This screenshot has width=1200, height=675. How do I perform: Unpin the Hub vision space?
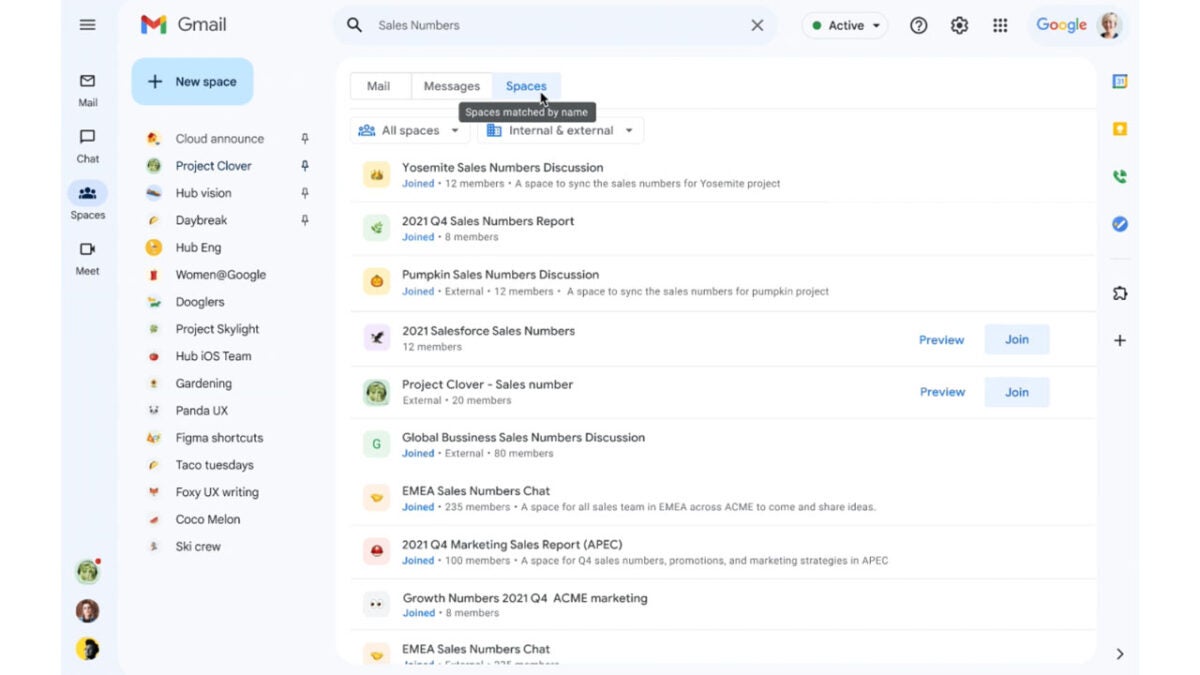tap(305, 193)
